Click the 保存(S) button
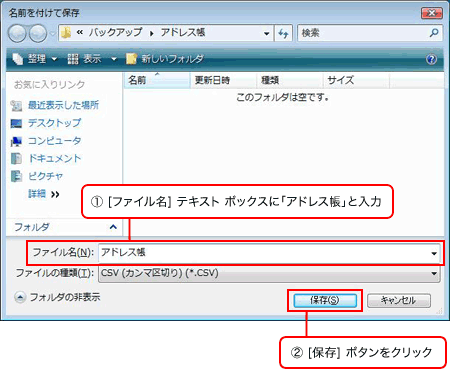 click(x=325, y=300)
